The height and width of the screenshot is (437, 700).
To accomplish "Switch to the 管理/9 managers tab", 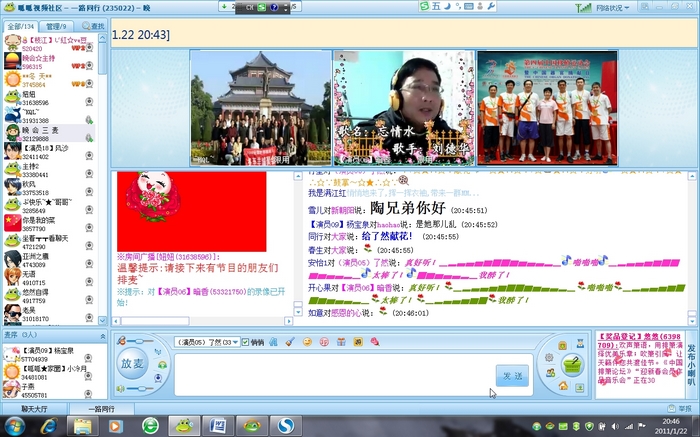I will [x=56, y=26].
